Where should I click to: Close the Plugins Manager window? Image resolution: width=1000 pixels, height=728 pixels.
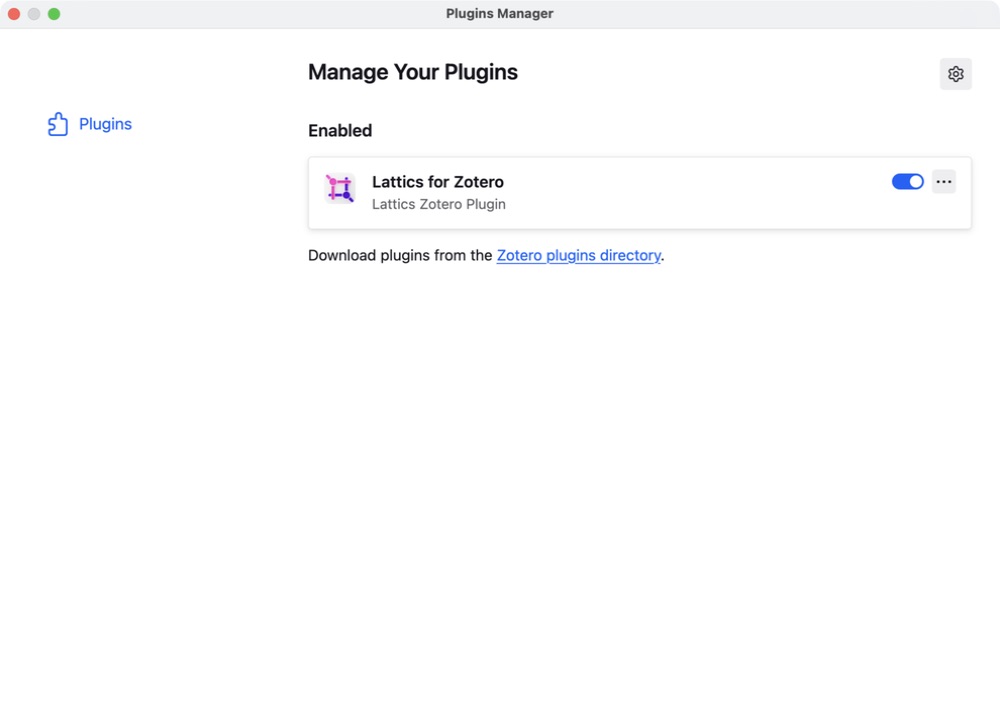pyautogui.click(x=14, y=14)
